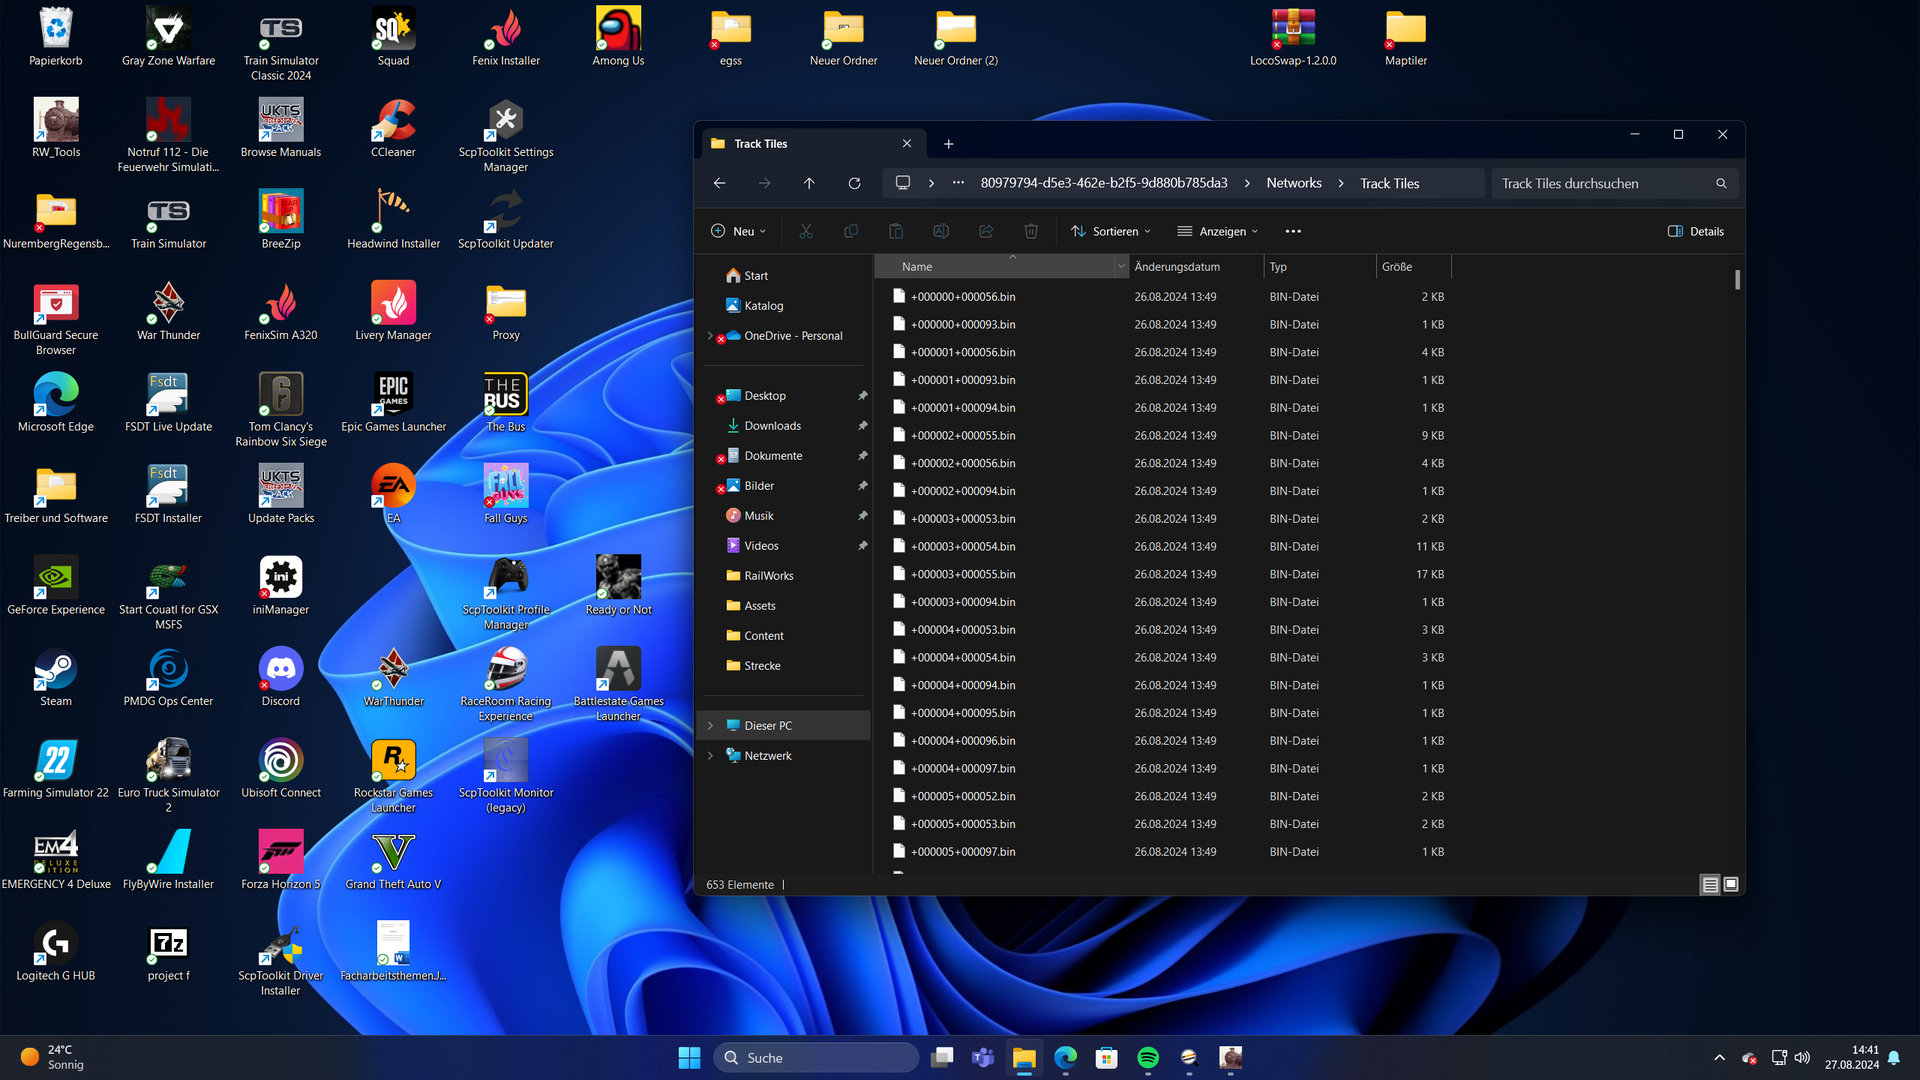
Task: Unpin Musik from quick access
Action: (862, 516)
